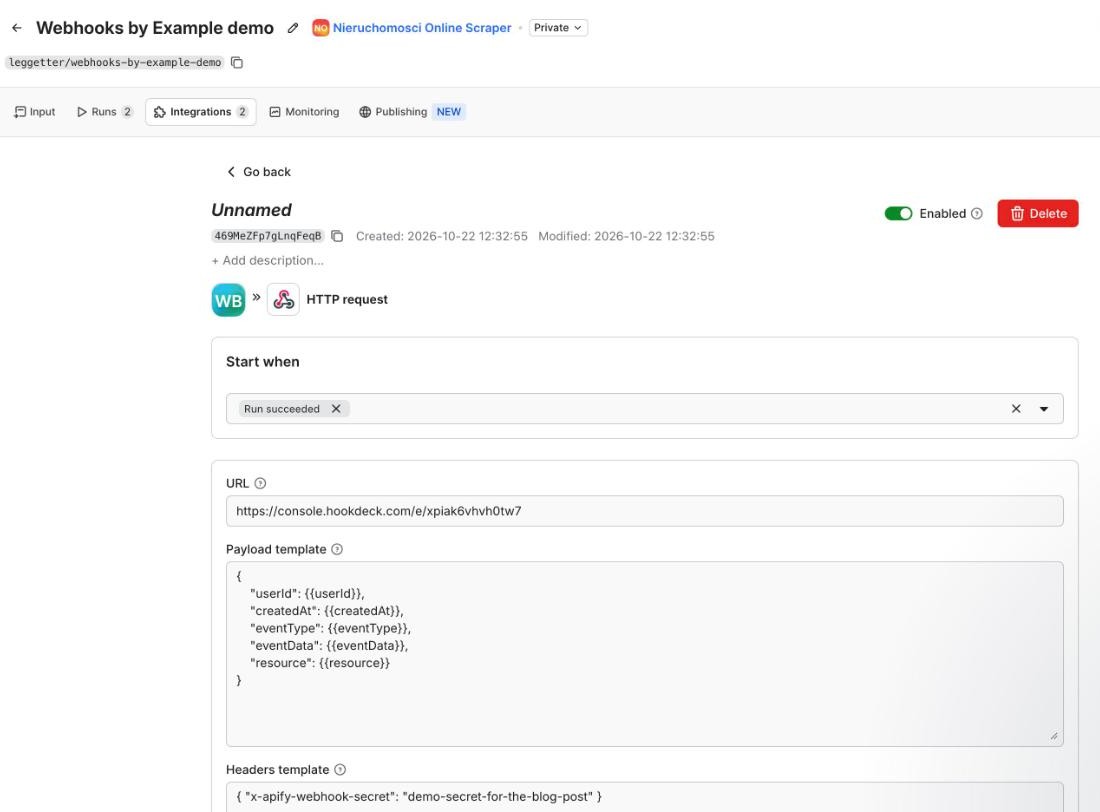Remove the Run succeeded event chip
Viewport: 1100px width, 812px height.
336,408
